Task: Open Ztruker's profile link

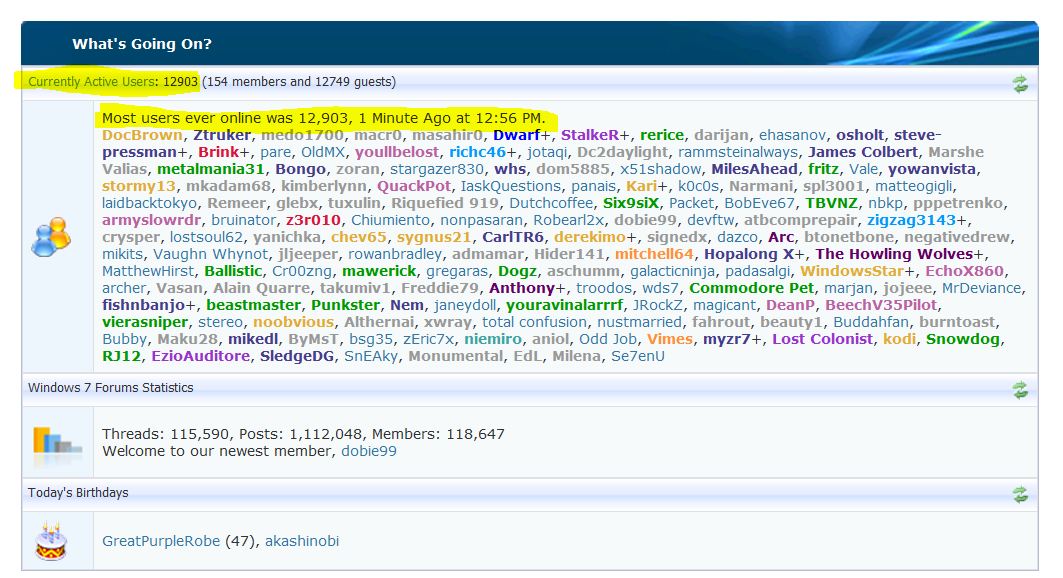Action: (222, 135)
